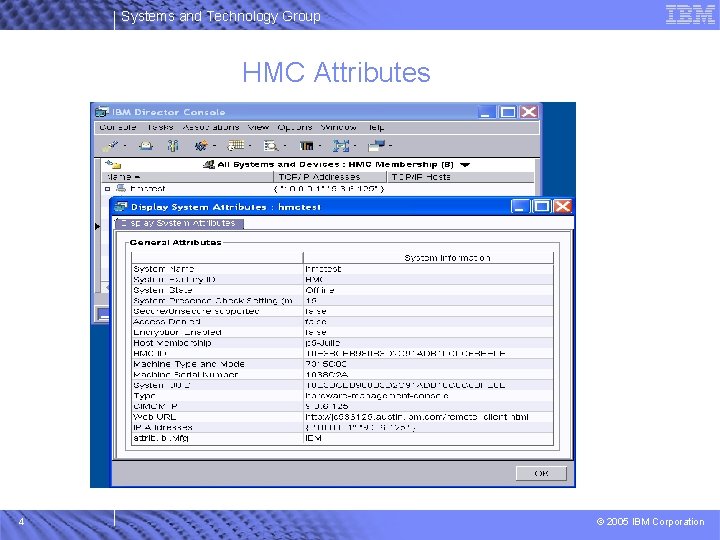Select the Host Membership row label

pos(172,343)
